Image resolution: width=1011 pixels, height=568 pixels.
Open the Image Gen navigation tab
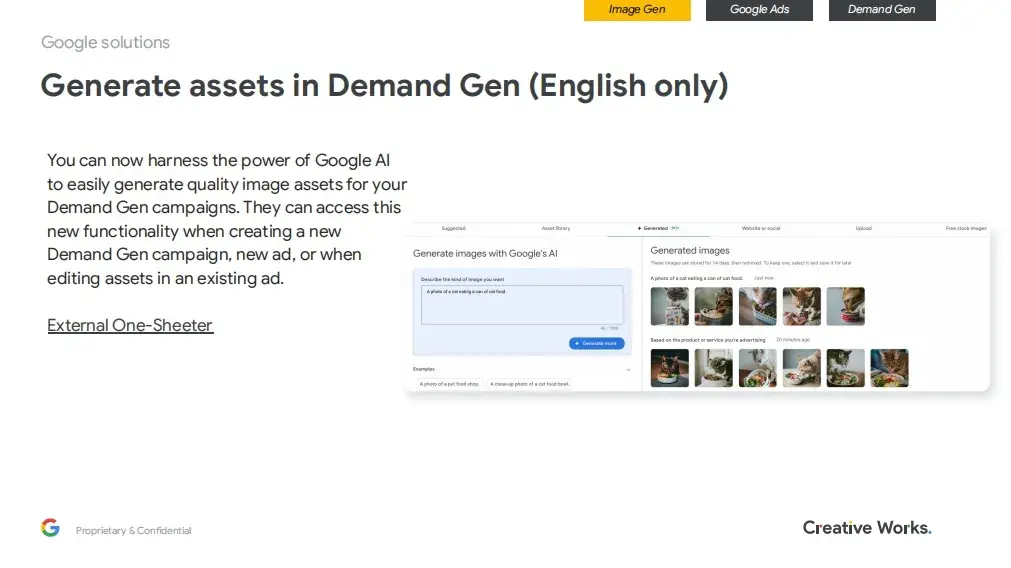click(x=637, y=10)
